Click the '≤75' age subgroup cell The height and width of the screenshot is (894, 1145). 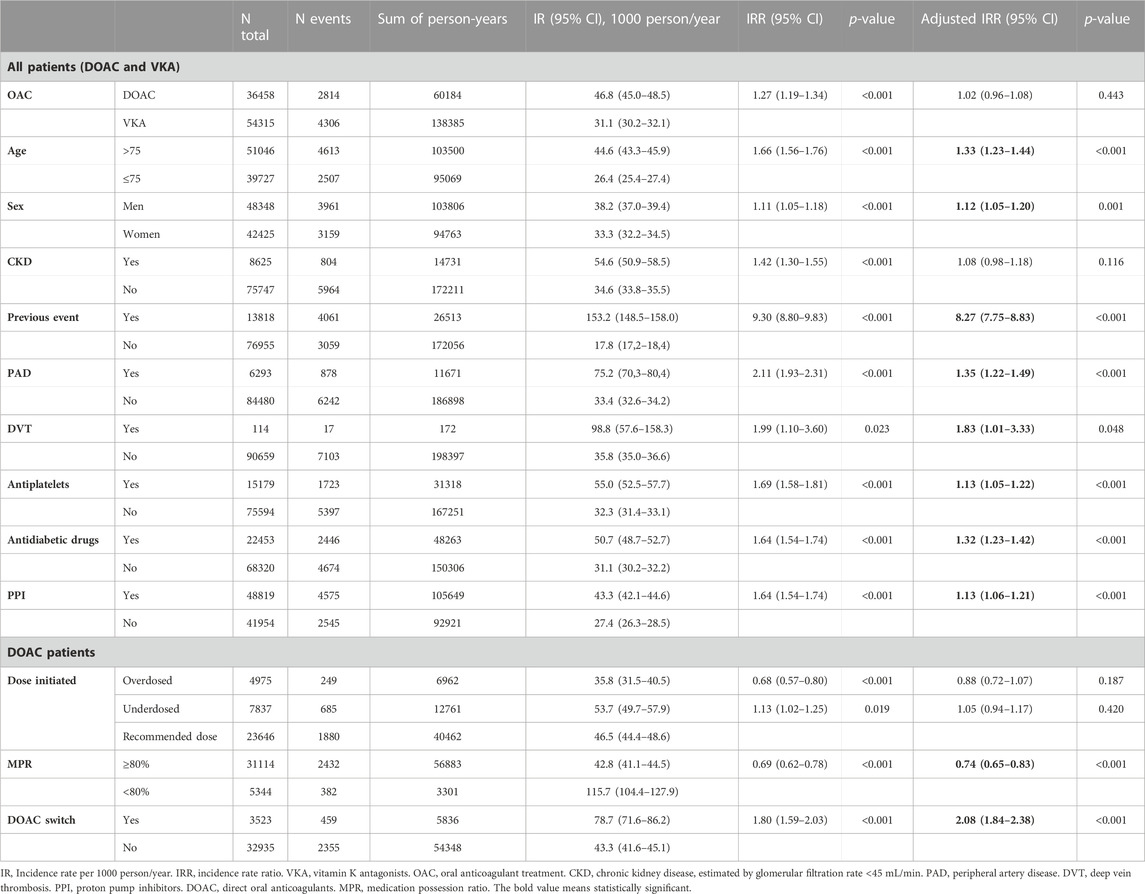click(x=130, y=178)
